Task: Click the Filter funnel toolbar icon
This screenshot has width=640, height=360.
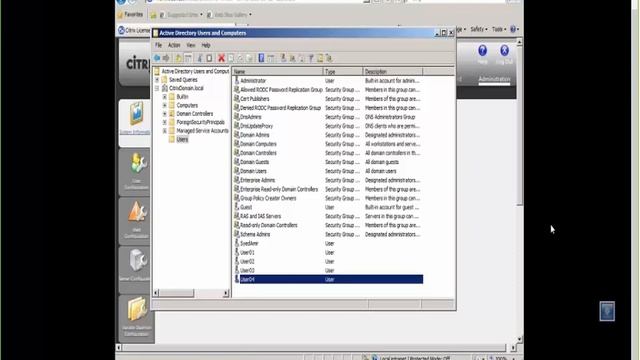Action: (x=311, y=58)
